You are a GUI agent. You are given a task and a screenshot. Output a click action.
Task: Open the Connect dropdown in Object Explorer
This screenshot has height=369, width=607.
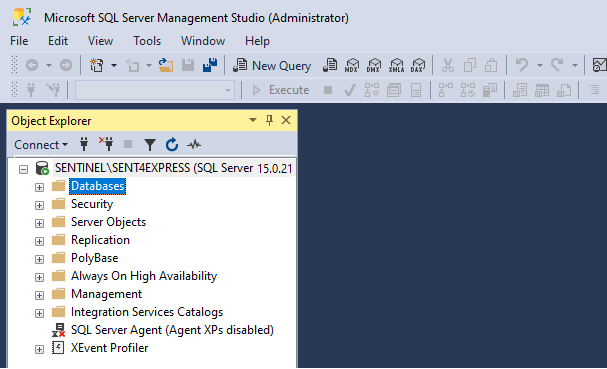(41, 144)
